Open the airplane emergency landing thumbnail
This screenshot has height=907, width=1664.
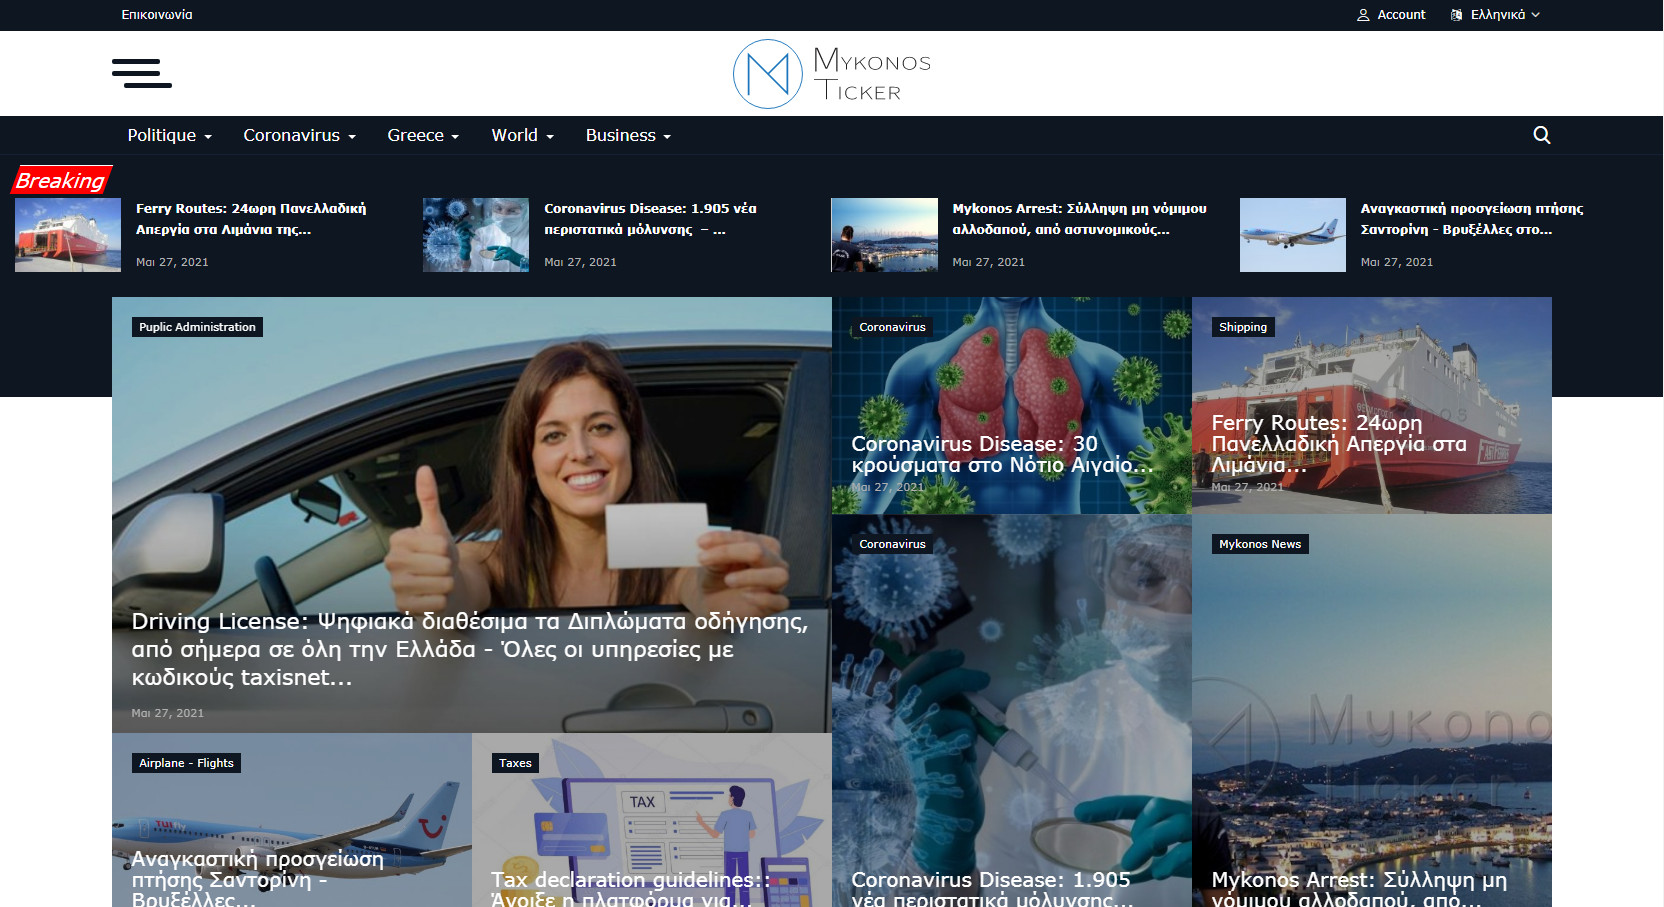1293,235
